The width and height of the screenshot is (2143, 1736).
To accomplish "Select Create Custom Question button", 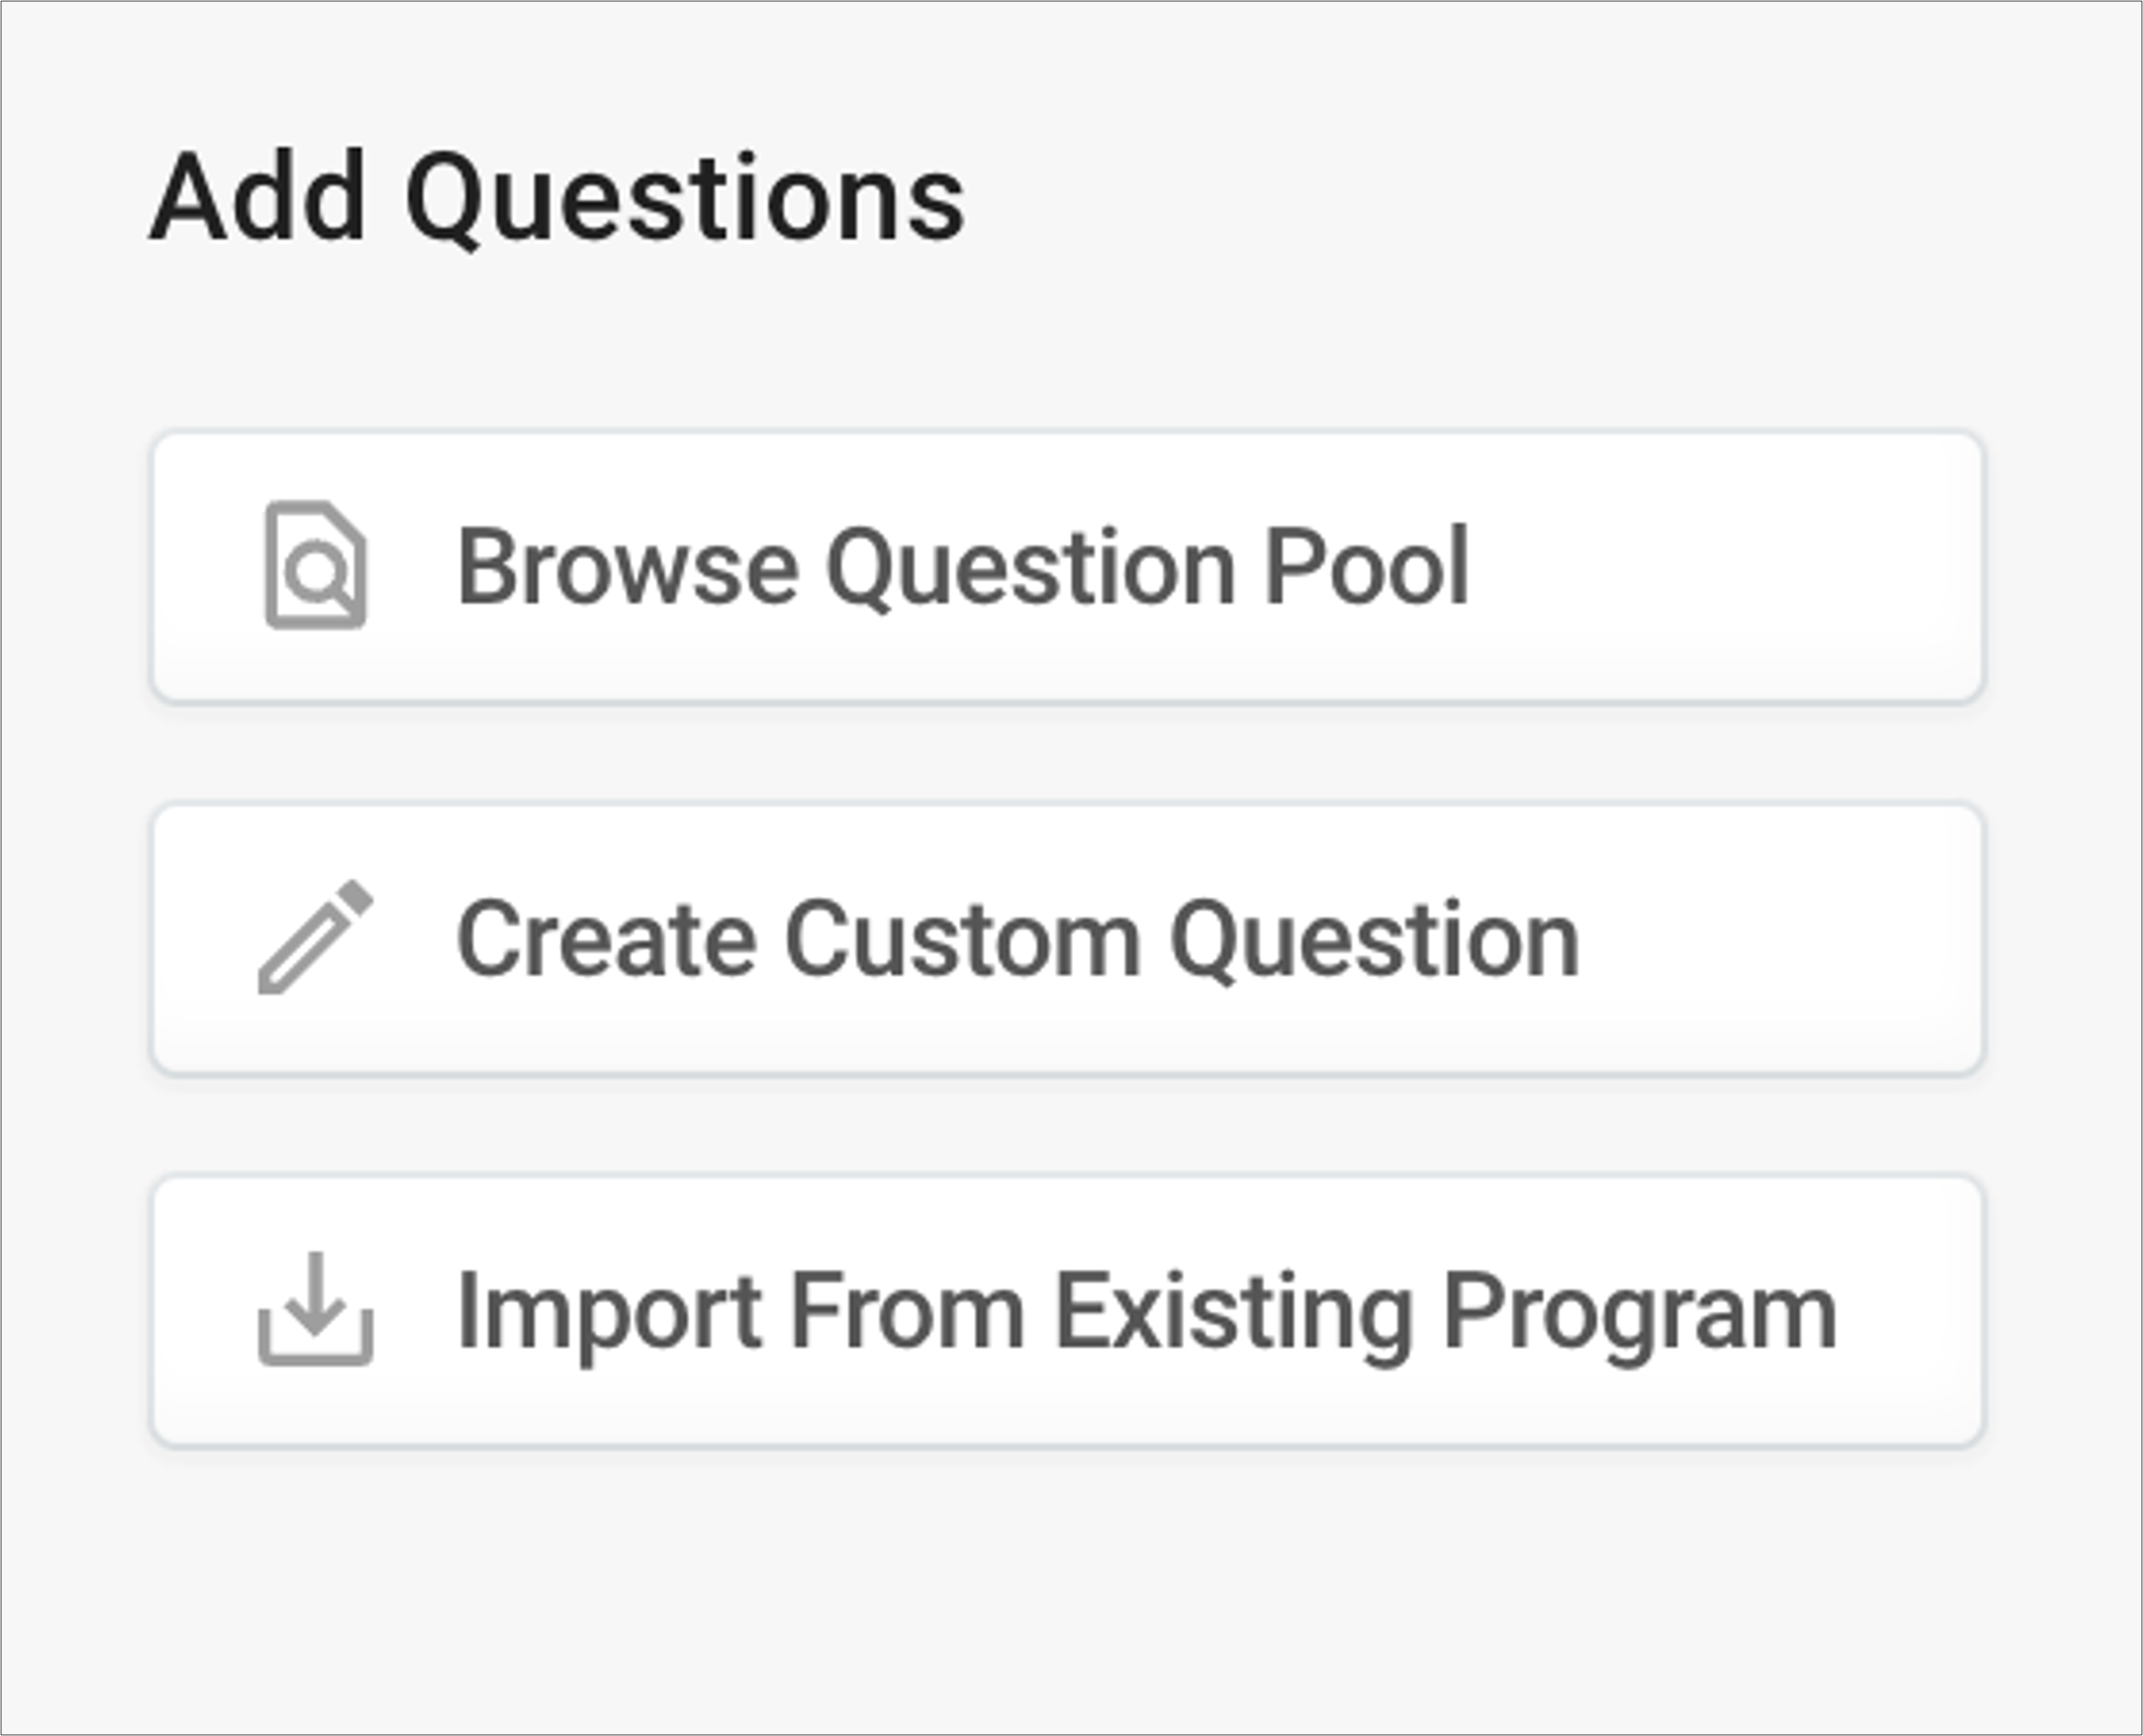I will (1066, 939).
